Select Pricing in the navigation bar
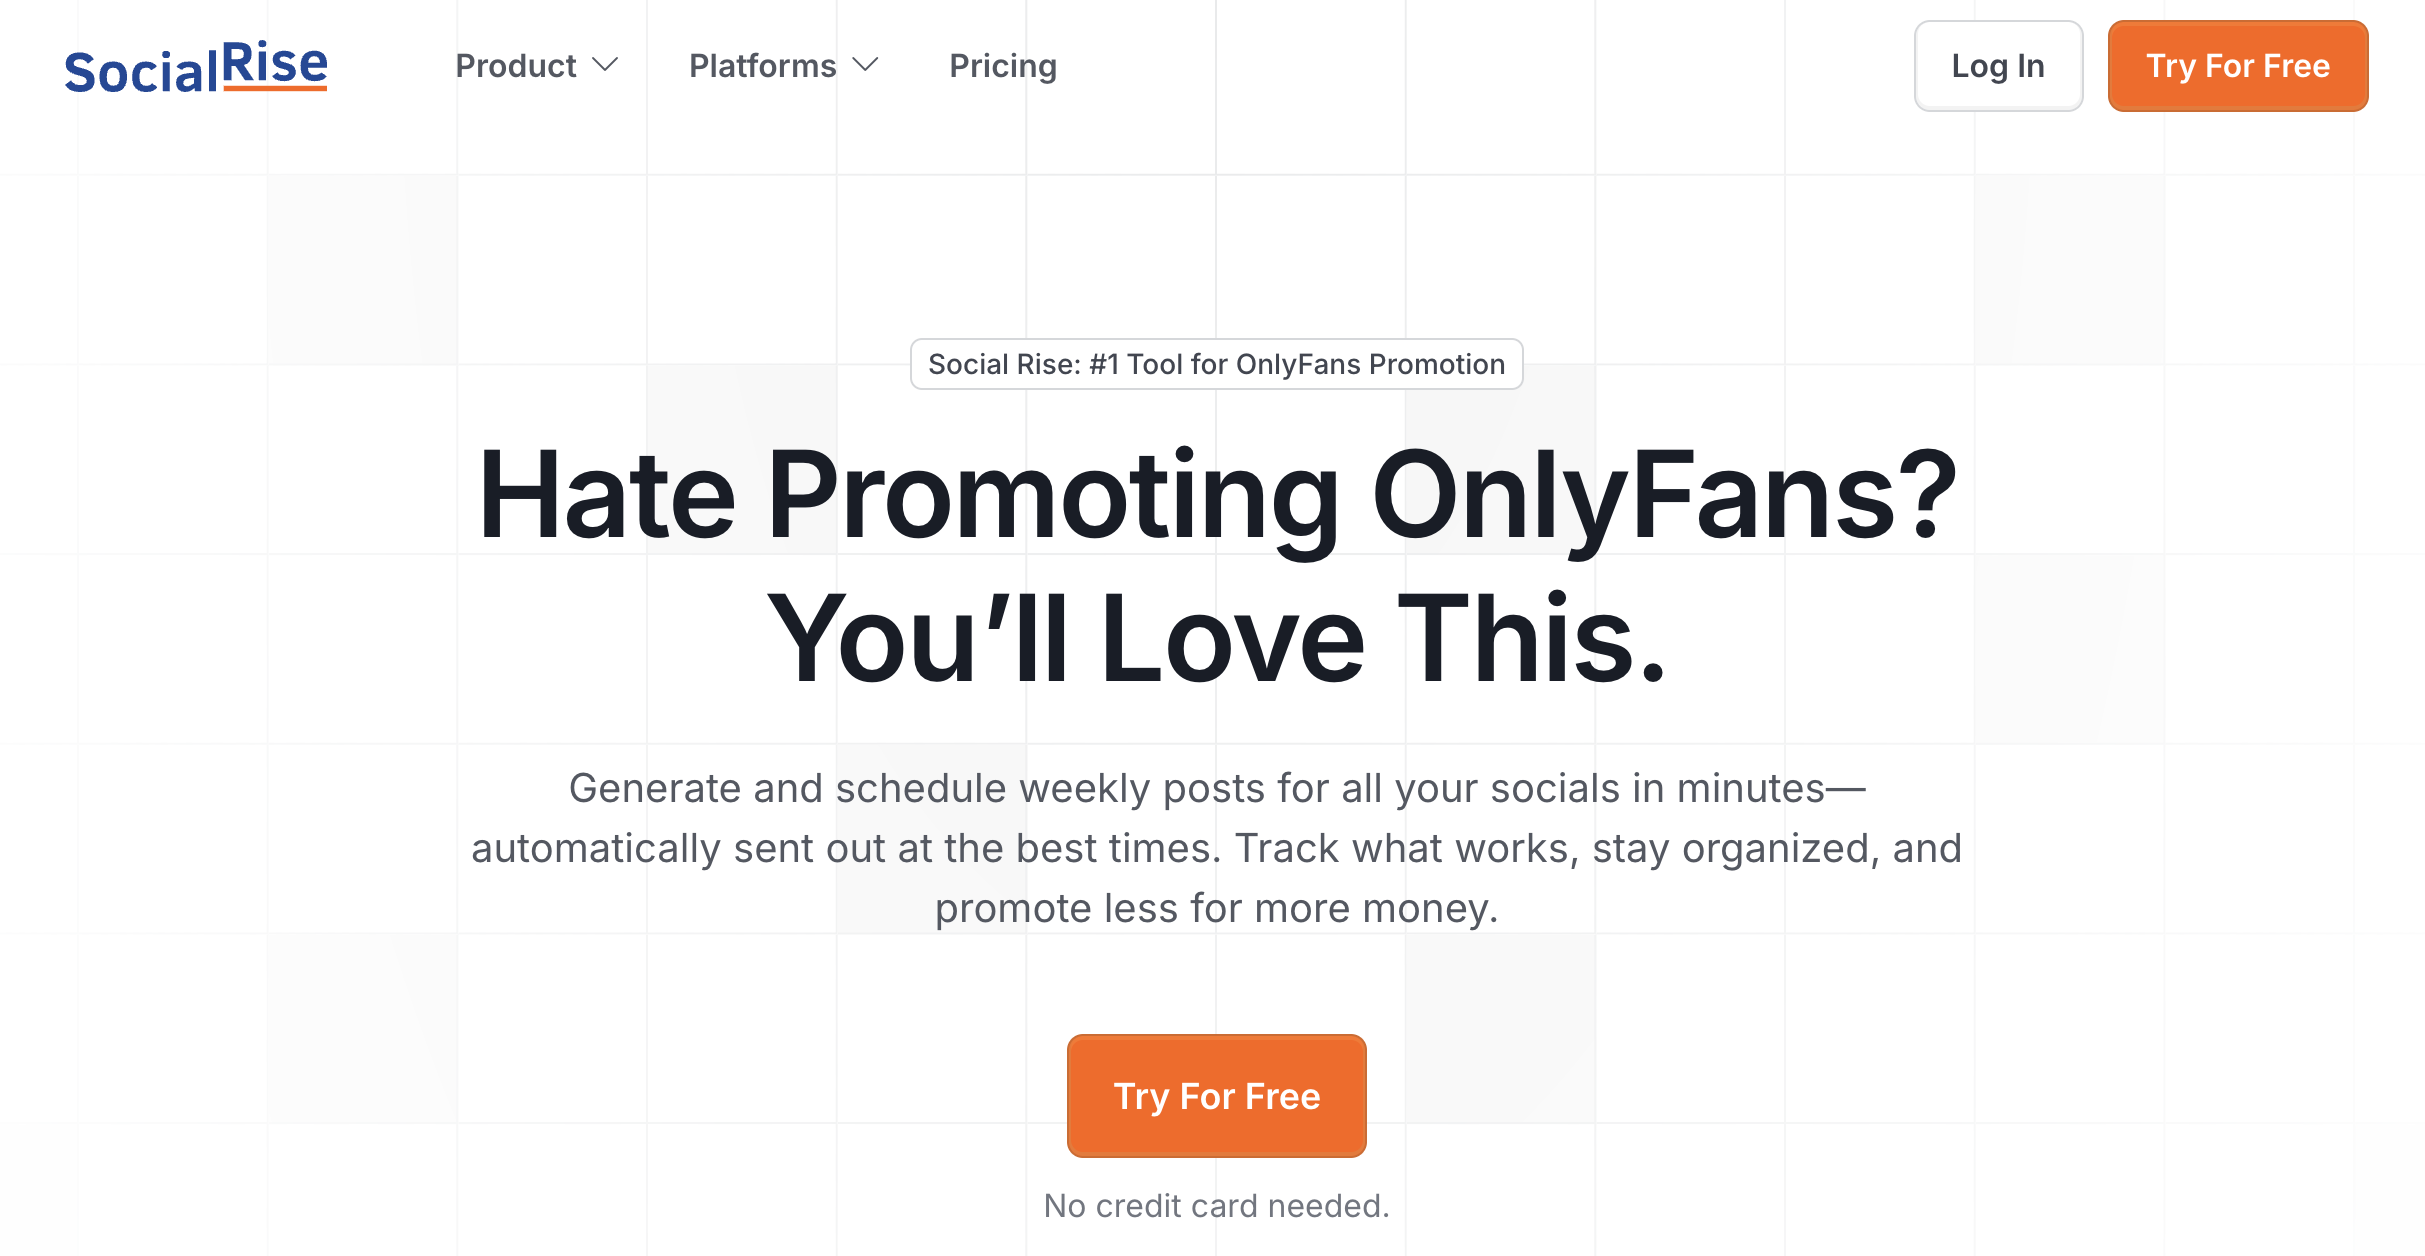 click(x=1003, y=65)
